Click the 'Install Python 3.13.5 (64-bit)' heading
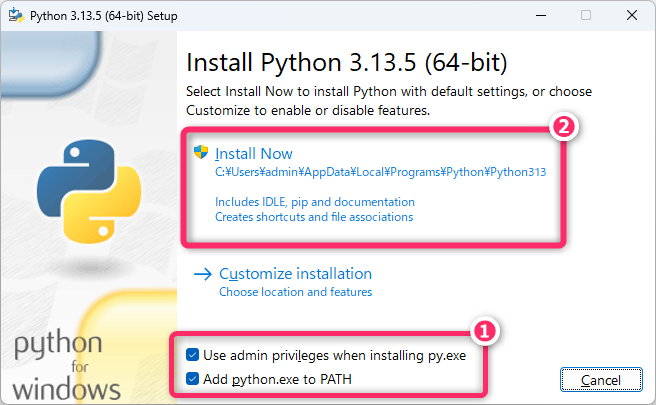Screen dimensions: 656x405 pyautogui.click(x=347, y=63)
